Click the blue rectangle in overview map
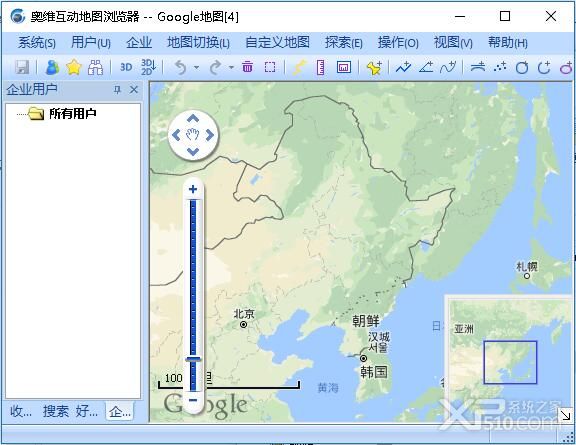Viewport: 576px width, 445px height. coord(510,362)
